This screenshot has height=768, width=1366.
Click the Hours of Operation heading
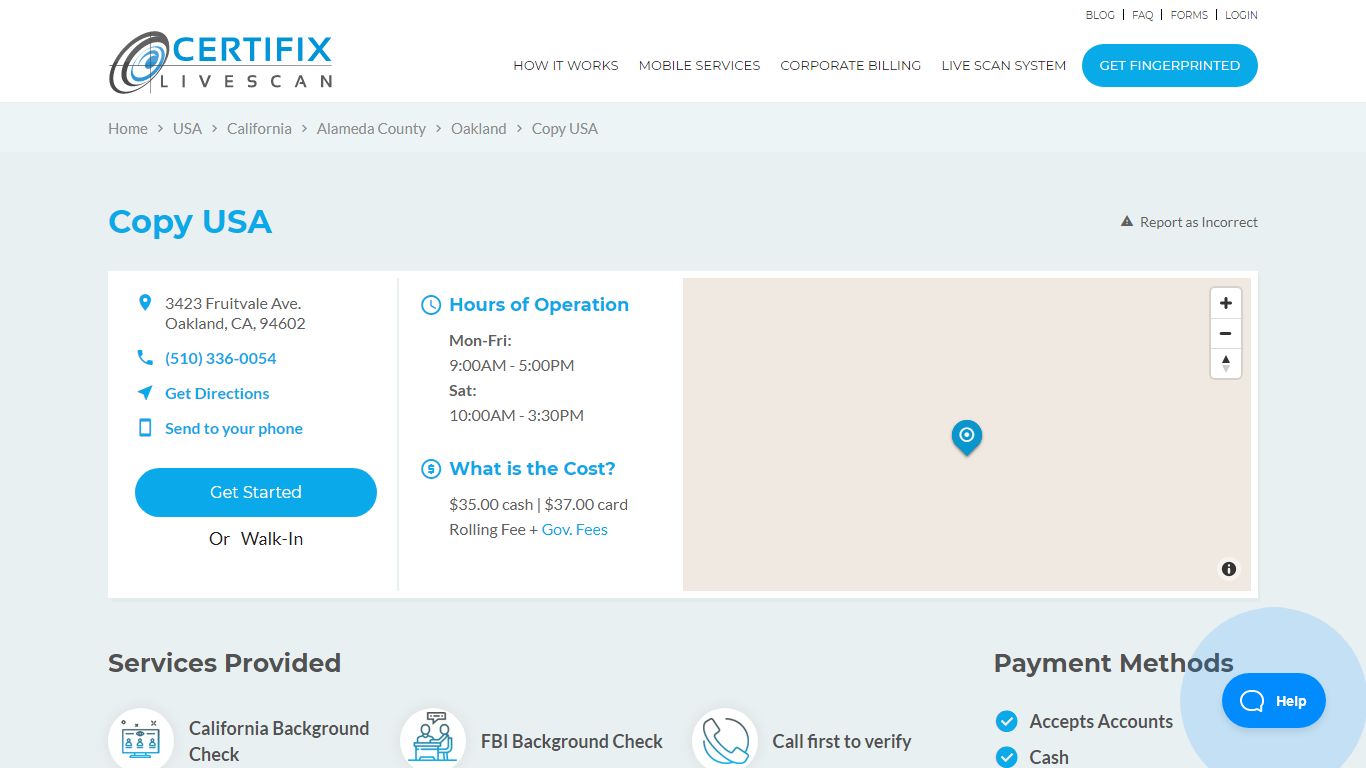[x=539, y=305]
